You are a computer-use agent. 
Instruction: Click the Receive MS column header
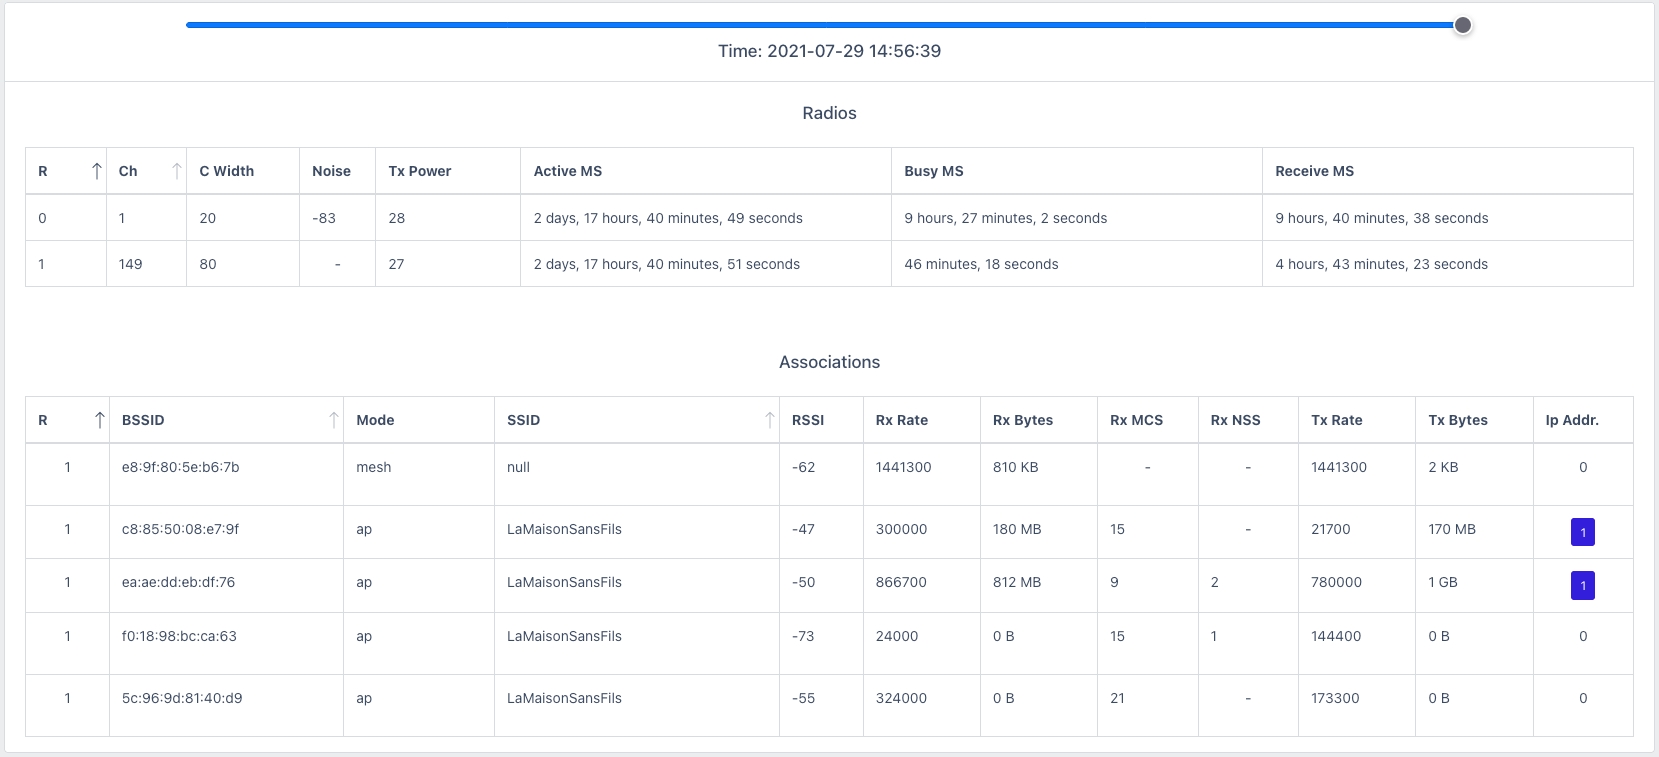pos(1314,171)
